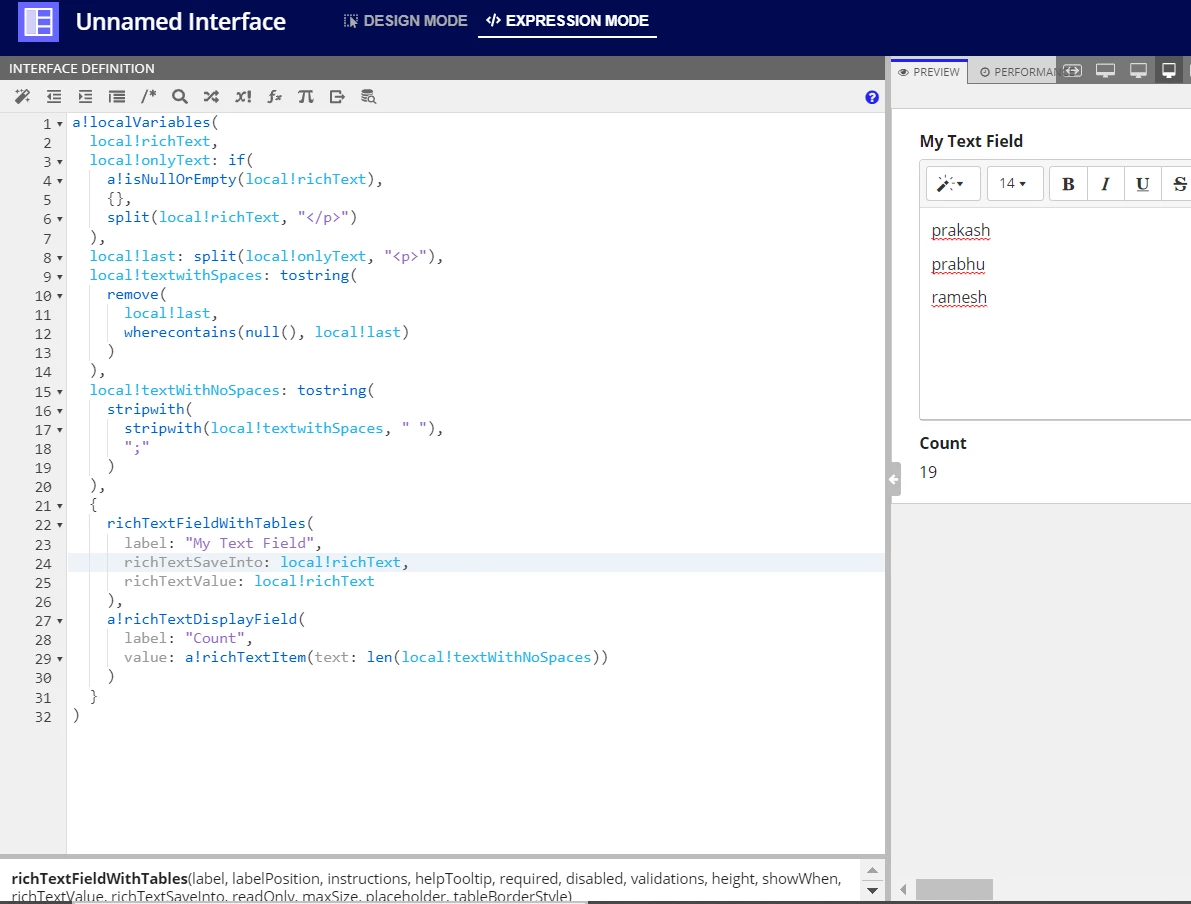
Task: Select the wide desktop preview icon
Action: pyautogui.click(x=1105, y=71)
